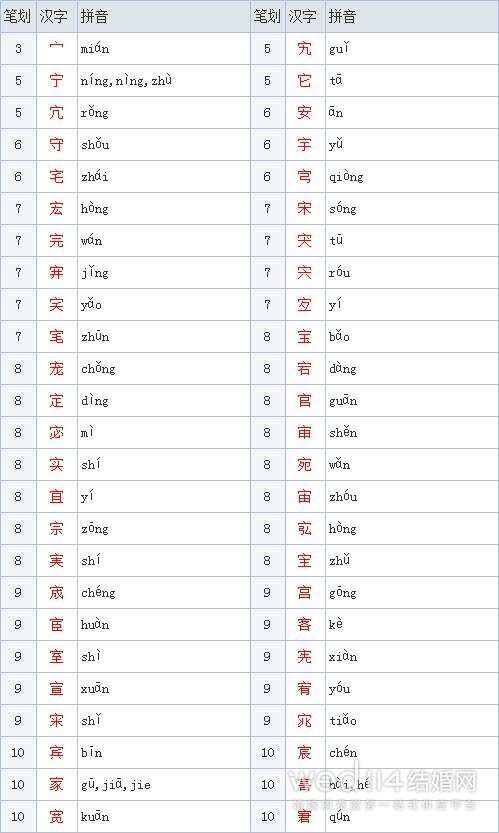
Task: Open the character 宫 pronounced gōng
Action: click(305, 592)
